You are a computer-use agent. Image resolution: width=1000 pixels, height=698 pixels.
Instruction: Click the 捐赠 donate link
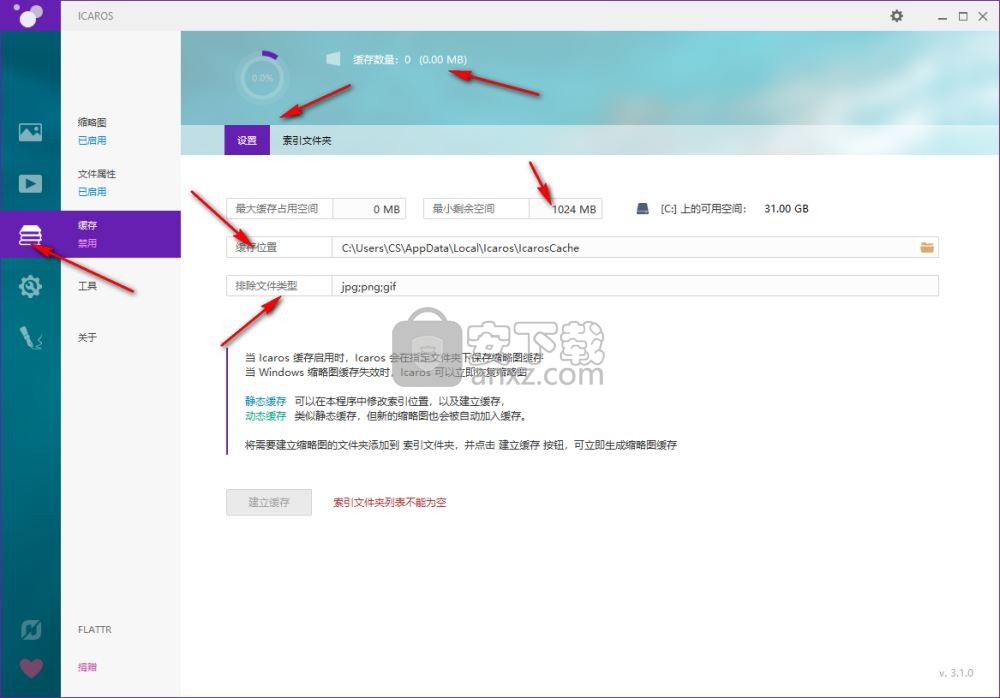tap(87, 667)
